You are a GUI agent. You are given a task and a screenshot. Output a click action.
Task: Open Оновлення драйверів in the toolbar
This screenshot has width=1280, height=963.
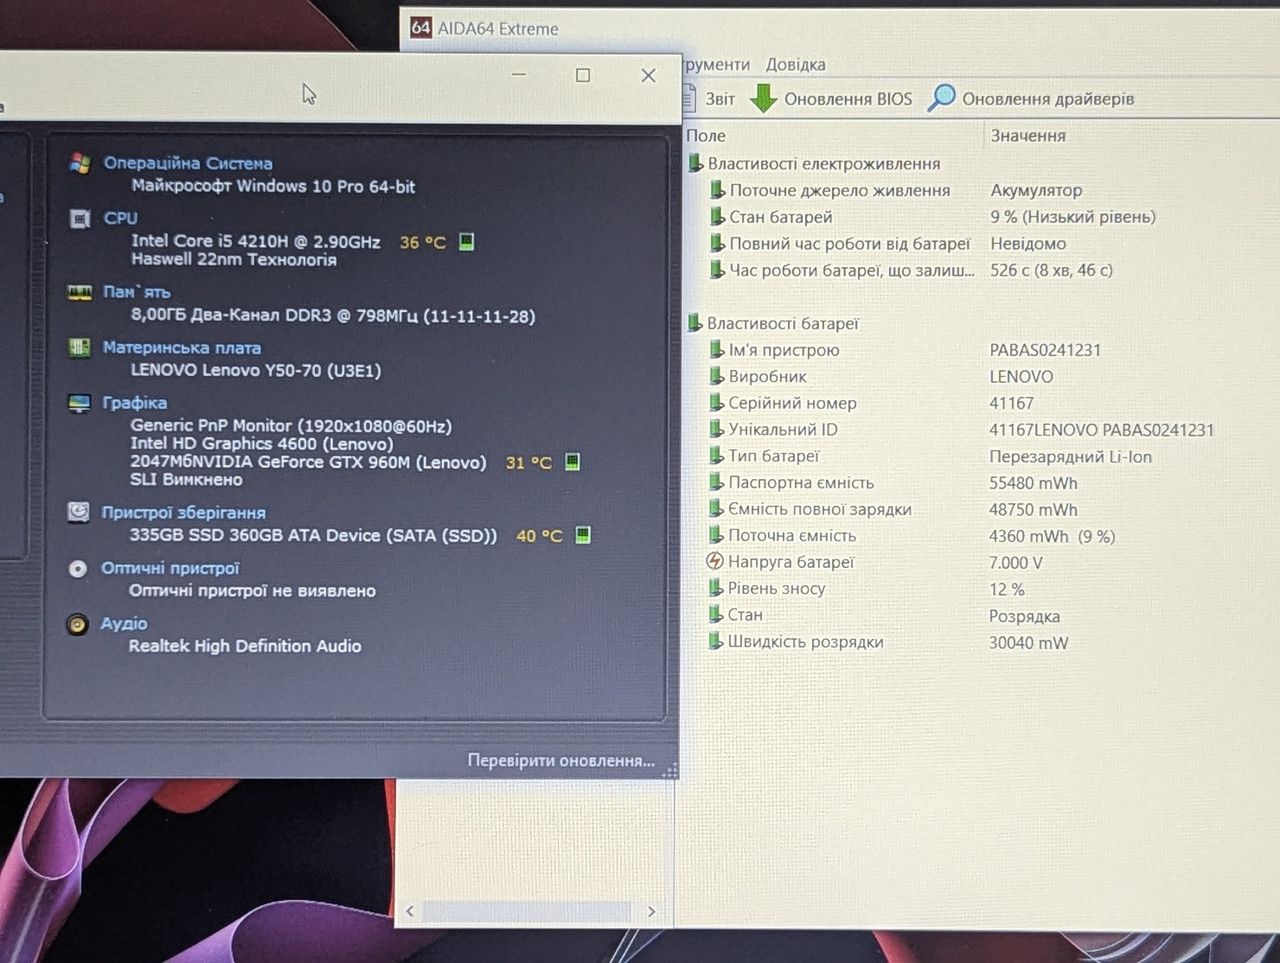click(1031, 98)
